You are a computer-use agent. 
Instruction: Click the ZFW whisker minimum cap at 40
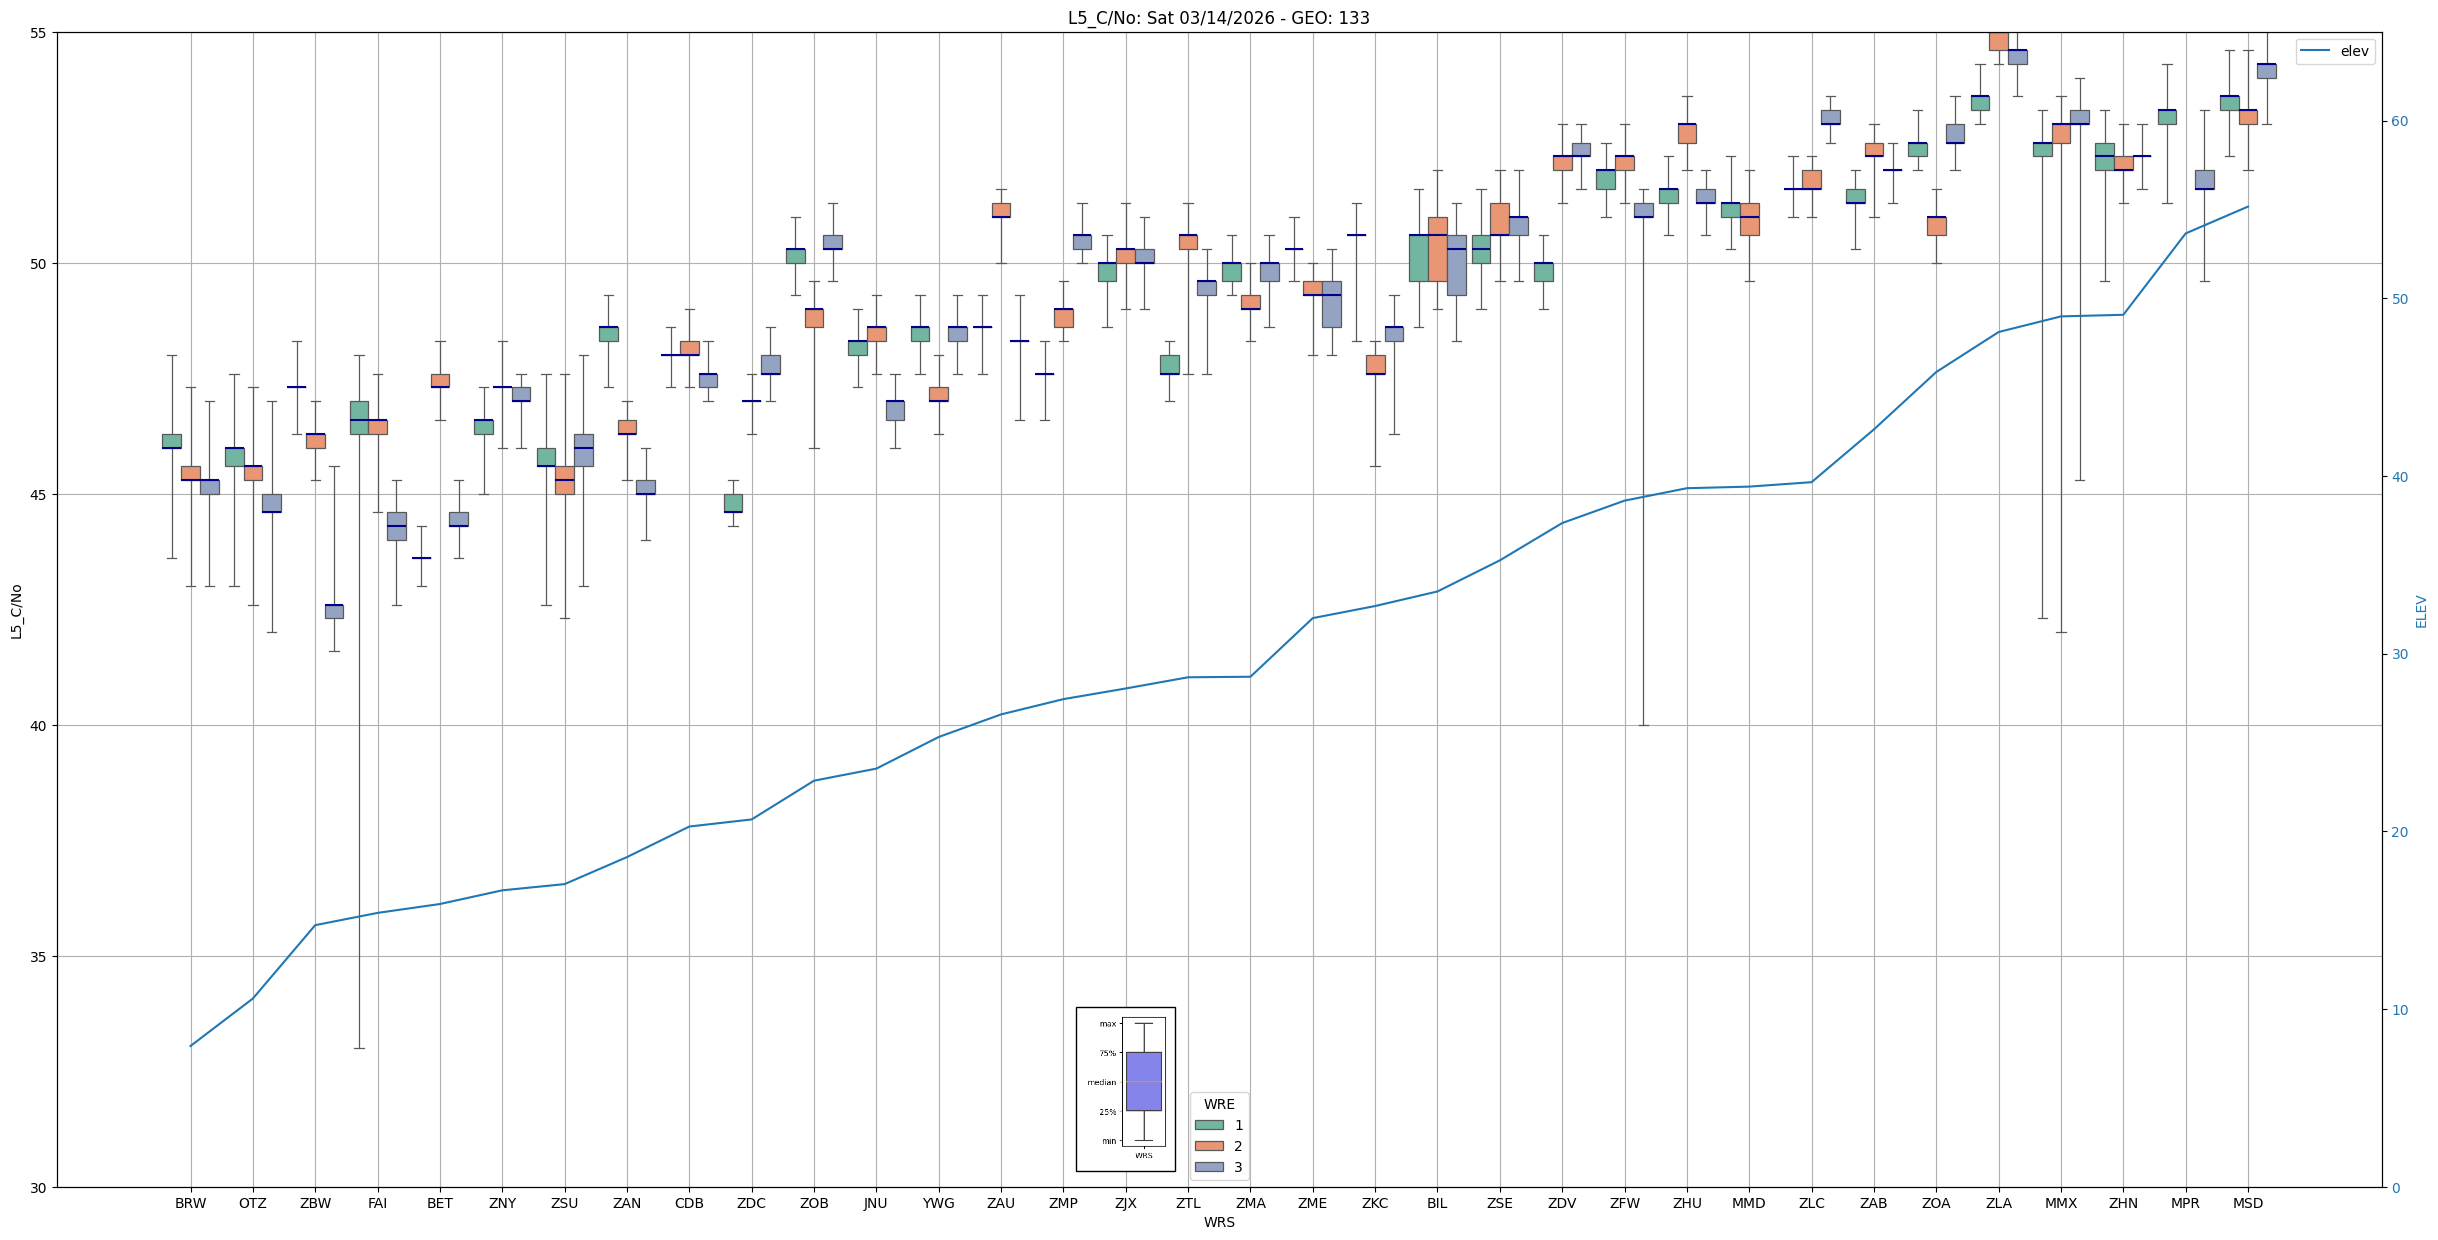click(1643, 725)
